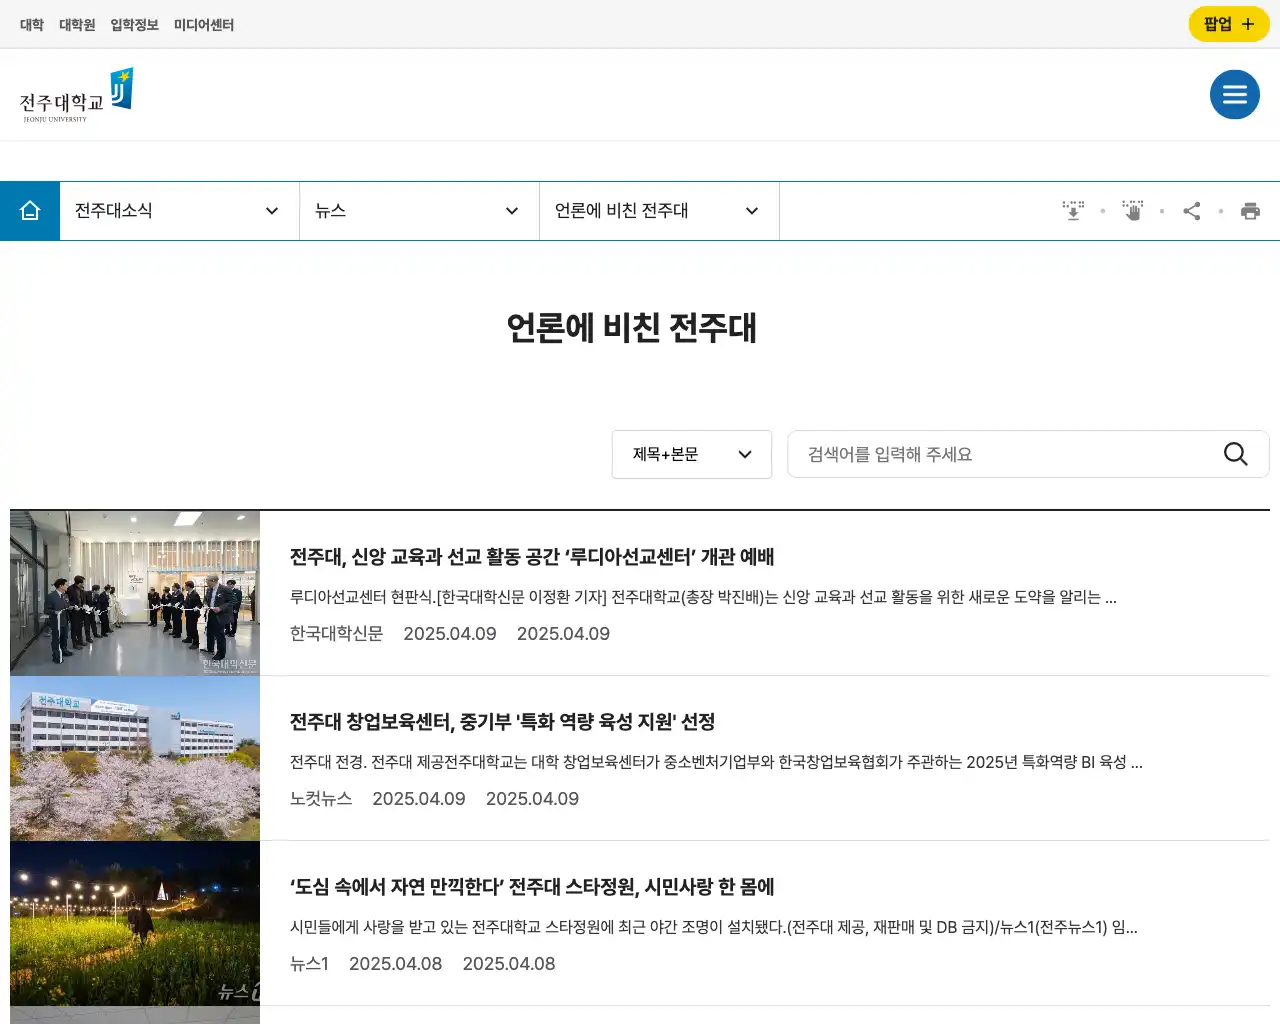1280x1024 pixels.
Task: Click the Jeonju University logo
Action: point(77,95)
